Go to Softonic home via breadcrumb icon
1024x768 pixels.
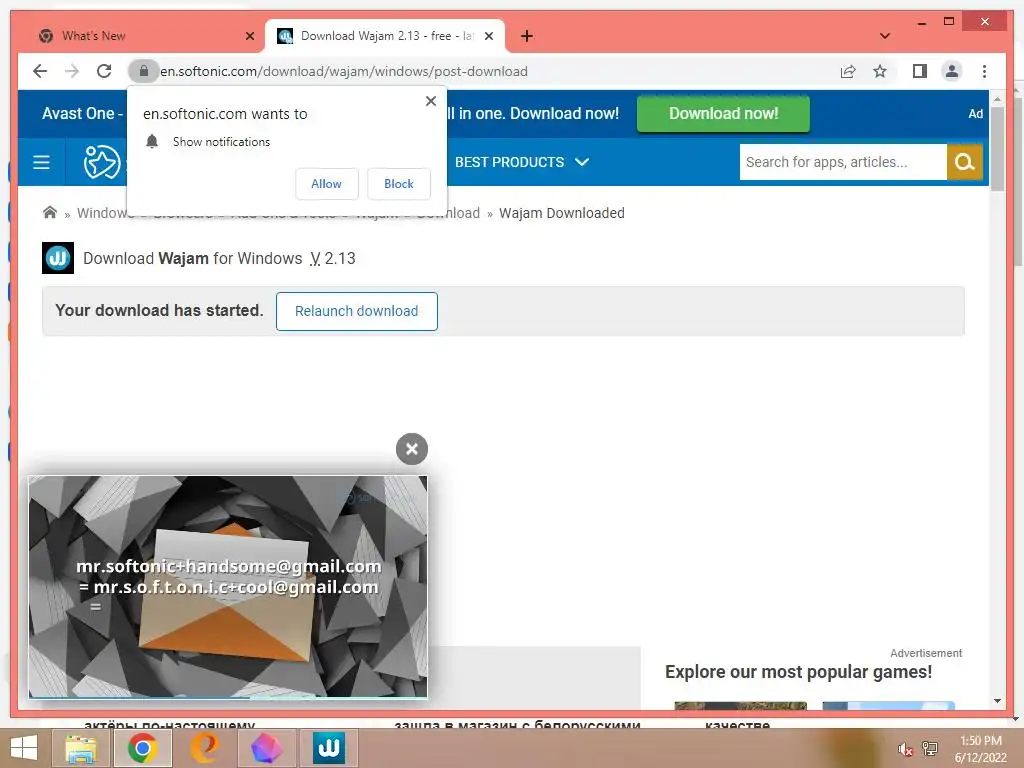click(x=50, y=212)
